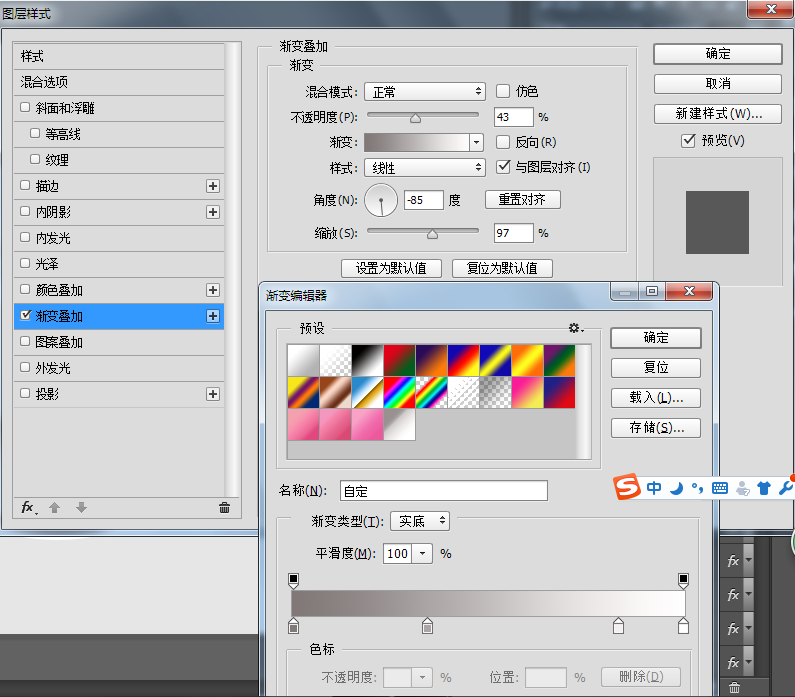The width and height of the screenshot is (795, 697).
Task: Click the 新建样式(W)... button
Action: (x=717, y=114)
